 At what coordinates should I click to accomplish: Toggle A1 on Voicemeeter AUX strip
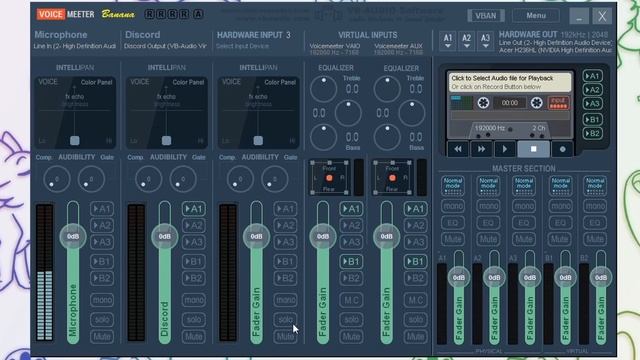pyautogui.click(x=416, y=209)
